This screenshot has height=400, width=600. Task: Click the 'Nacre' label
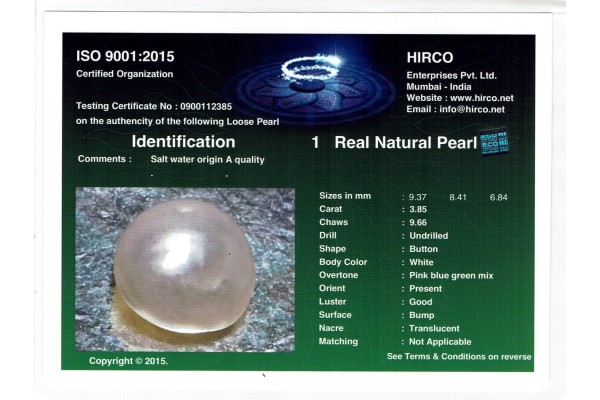click(331, 328)
